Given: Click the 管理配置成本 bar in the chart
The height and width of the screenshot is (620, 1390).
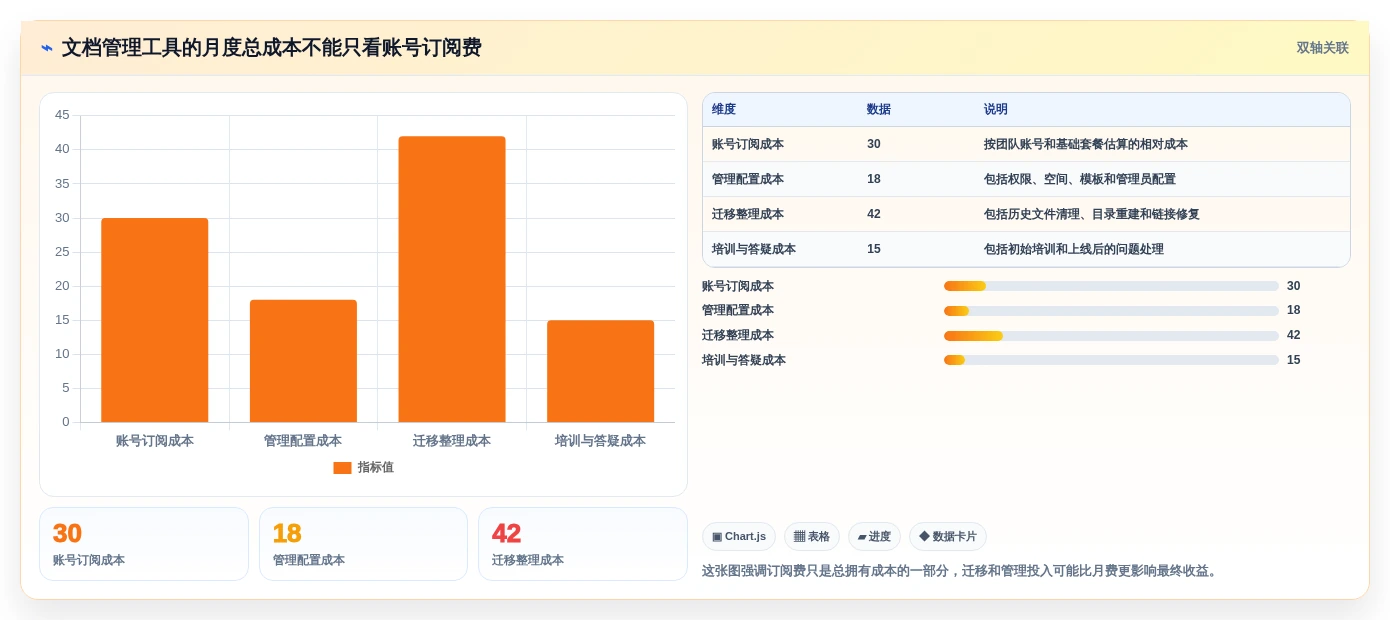Looking at the screenshot, I should click(303, 361).
